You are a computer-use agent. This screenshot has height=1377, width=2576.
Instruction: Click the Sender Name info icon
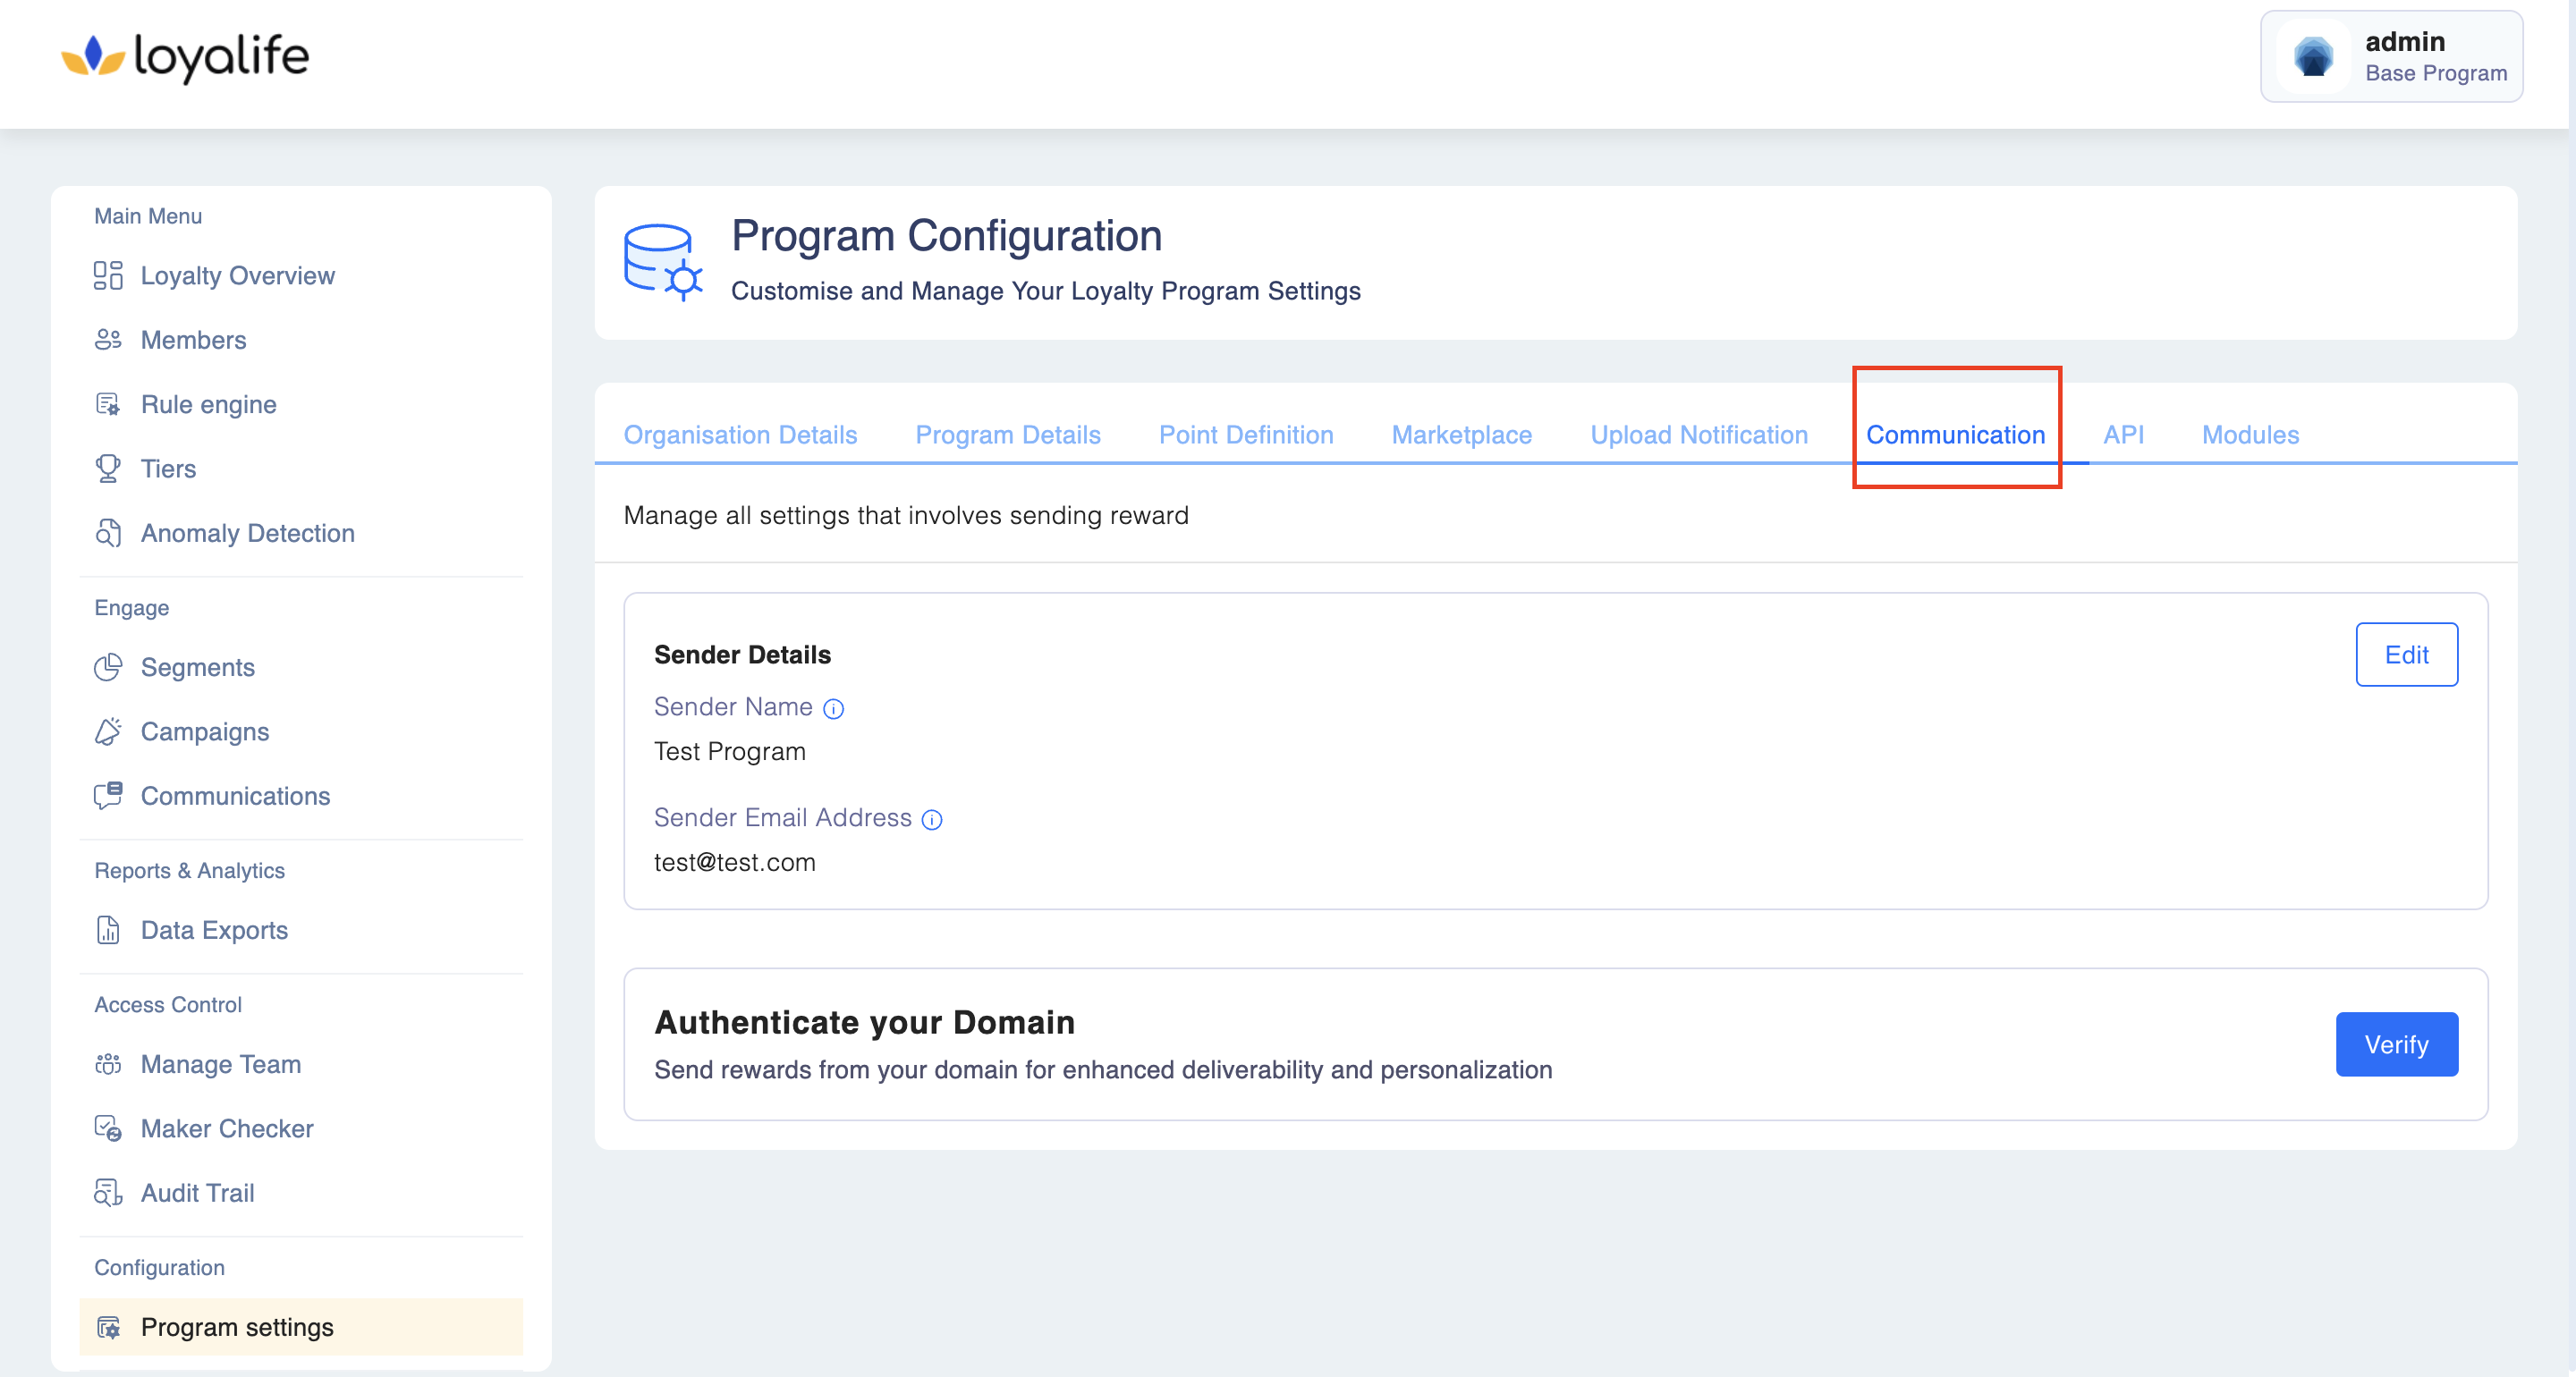[x=833, y=709]
